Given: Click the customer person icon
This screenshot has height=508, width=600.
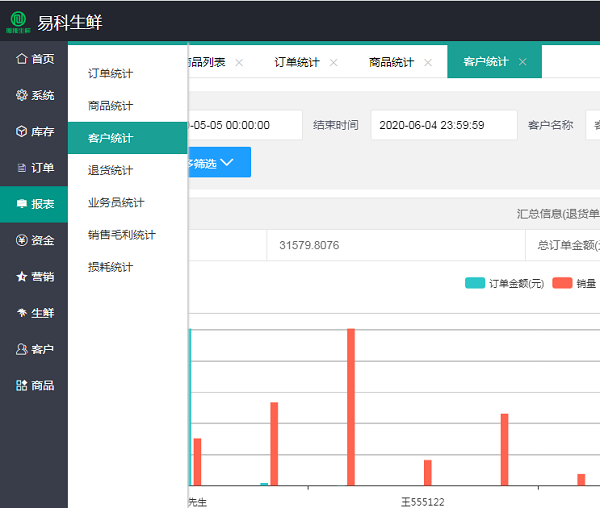Looking at the screenshot, I should [x=21, y=349].
